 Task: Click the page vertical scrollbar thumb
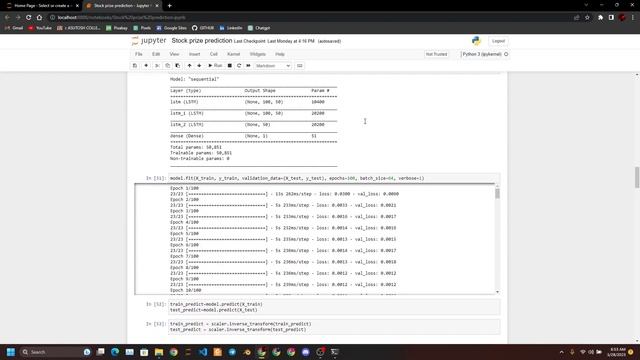point(637,178)
